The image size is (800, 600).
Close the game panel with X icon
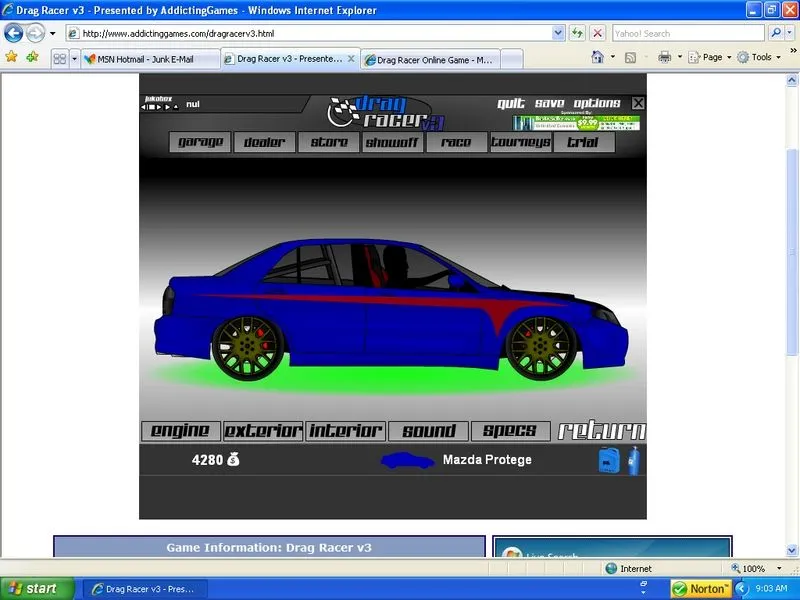pos(638,103)
